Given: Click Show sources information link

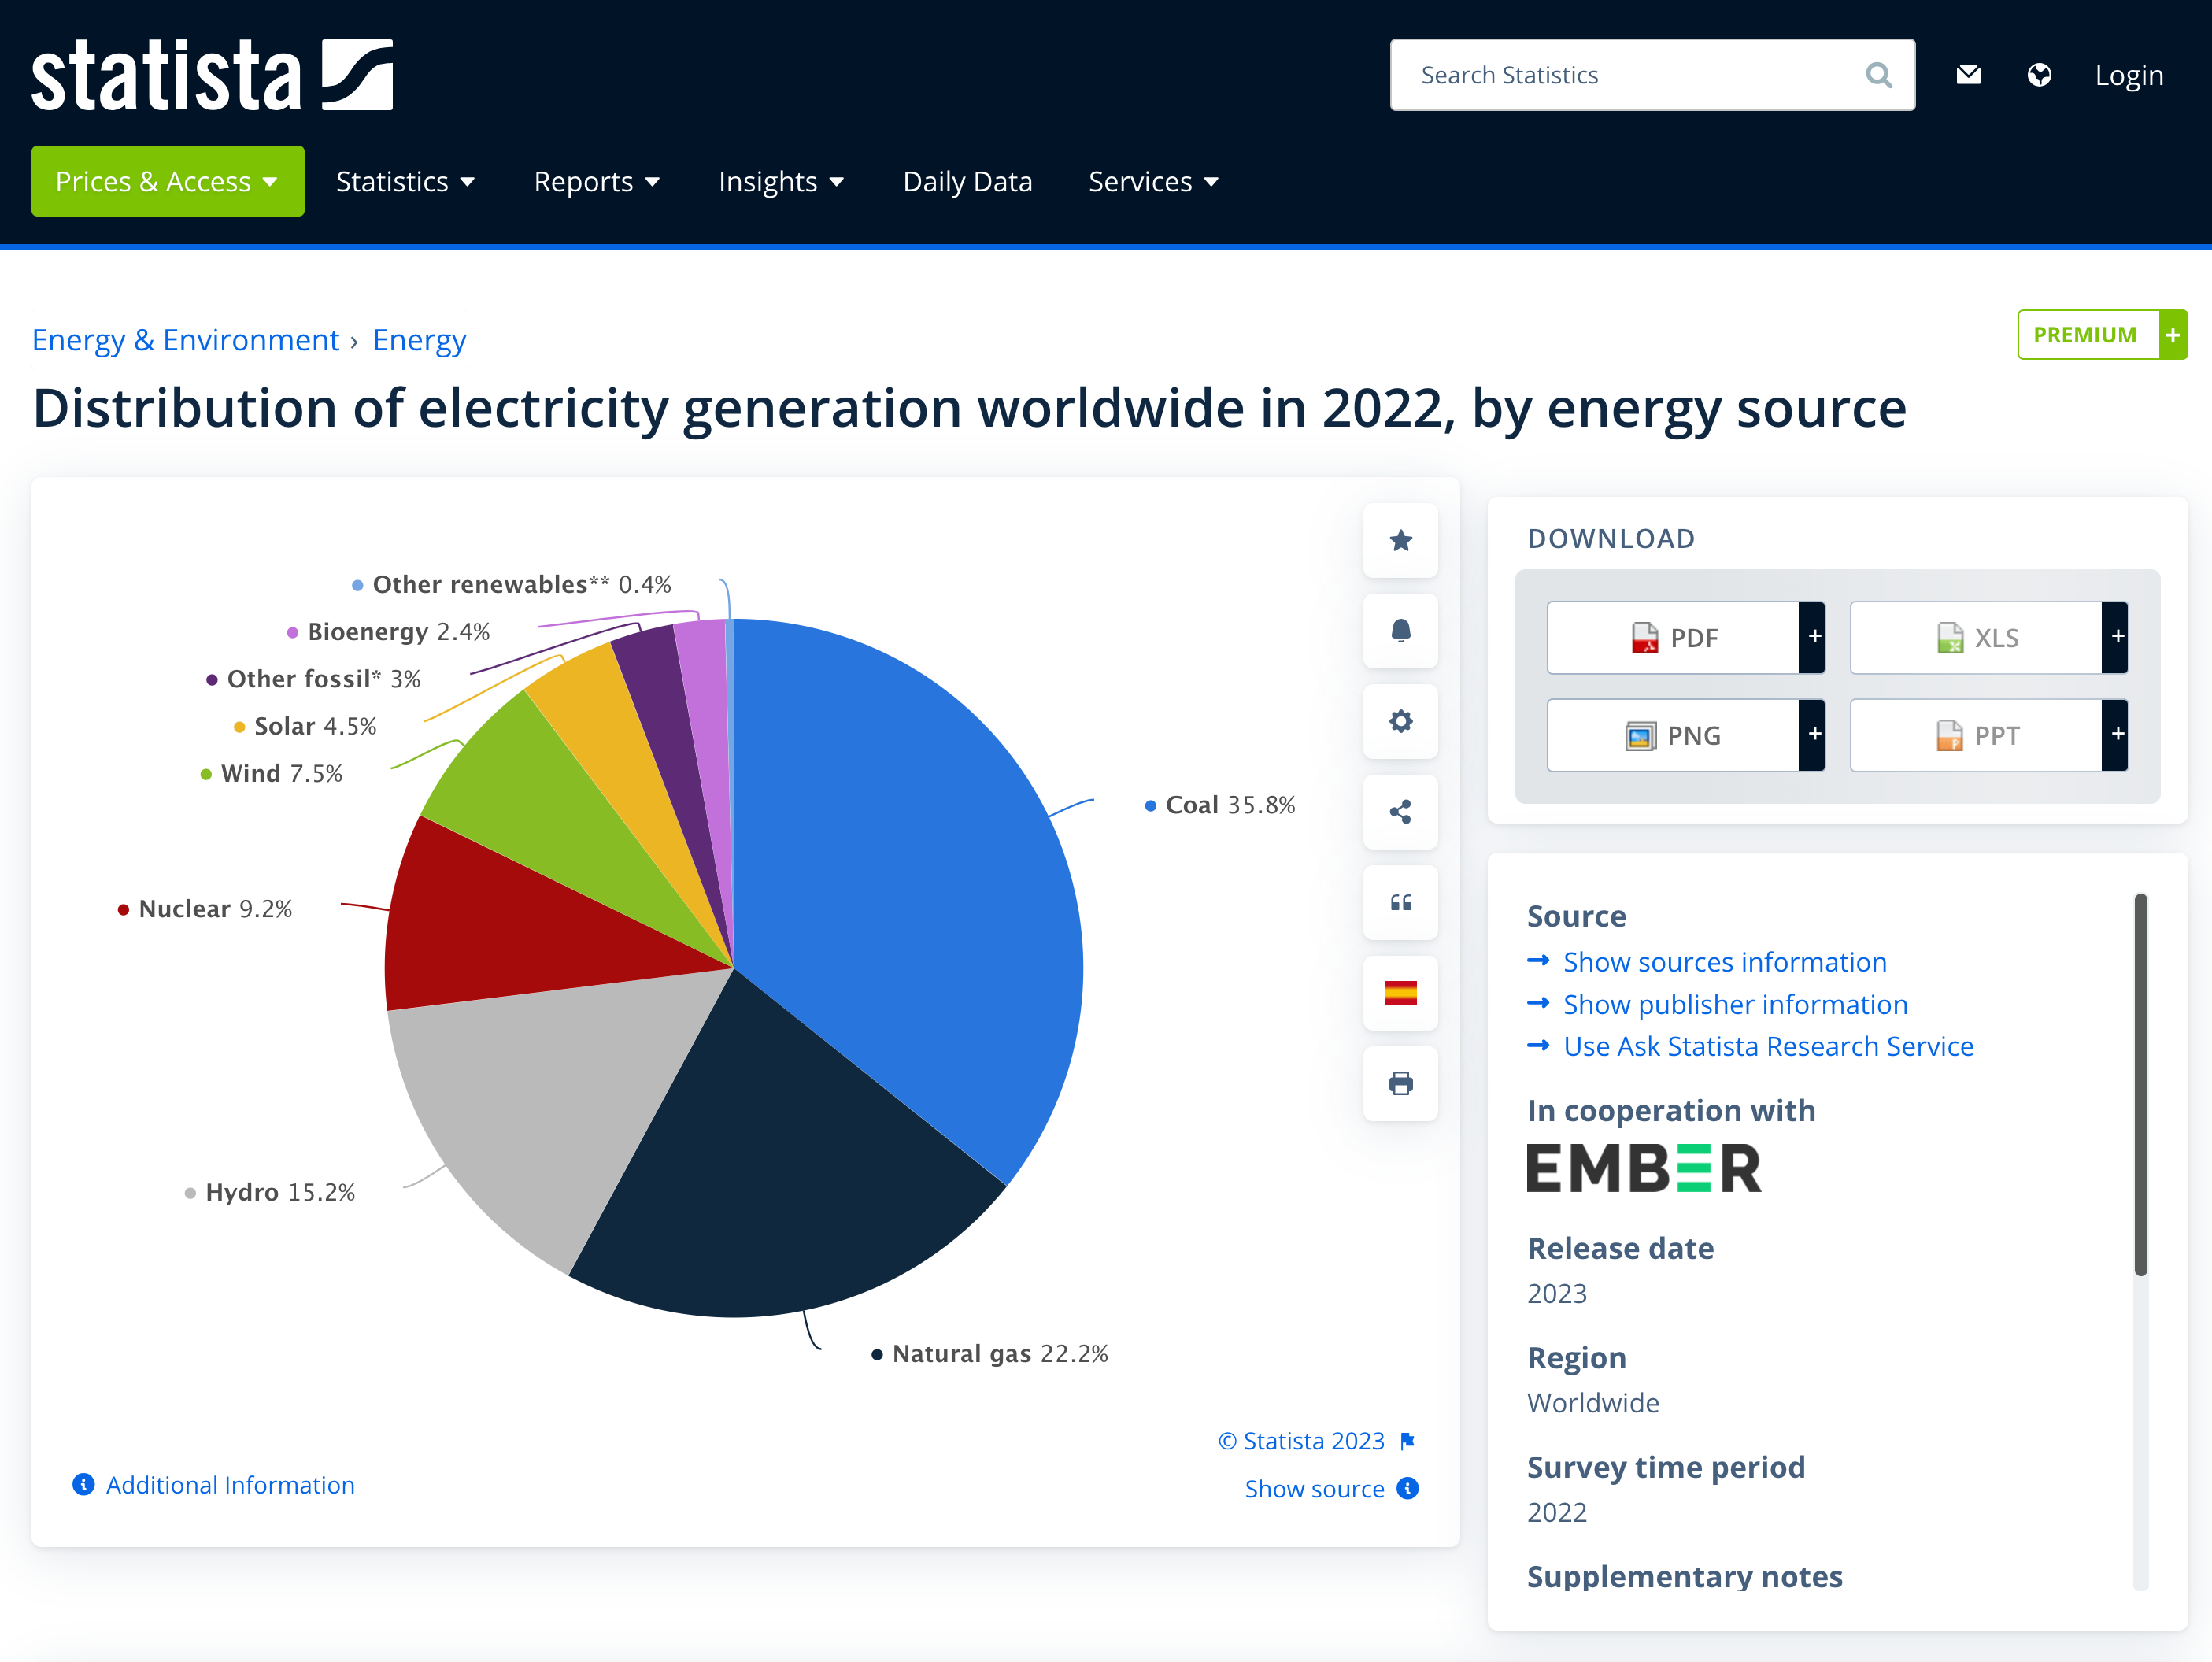Looking at the screenshot, I should (1724, 962).
